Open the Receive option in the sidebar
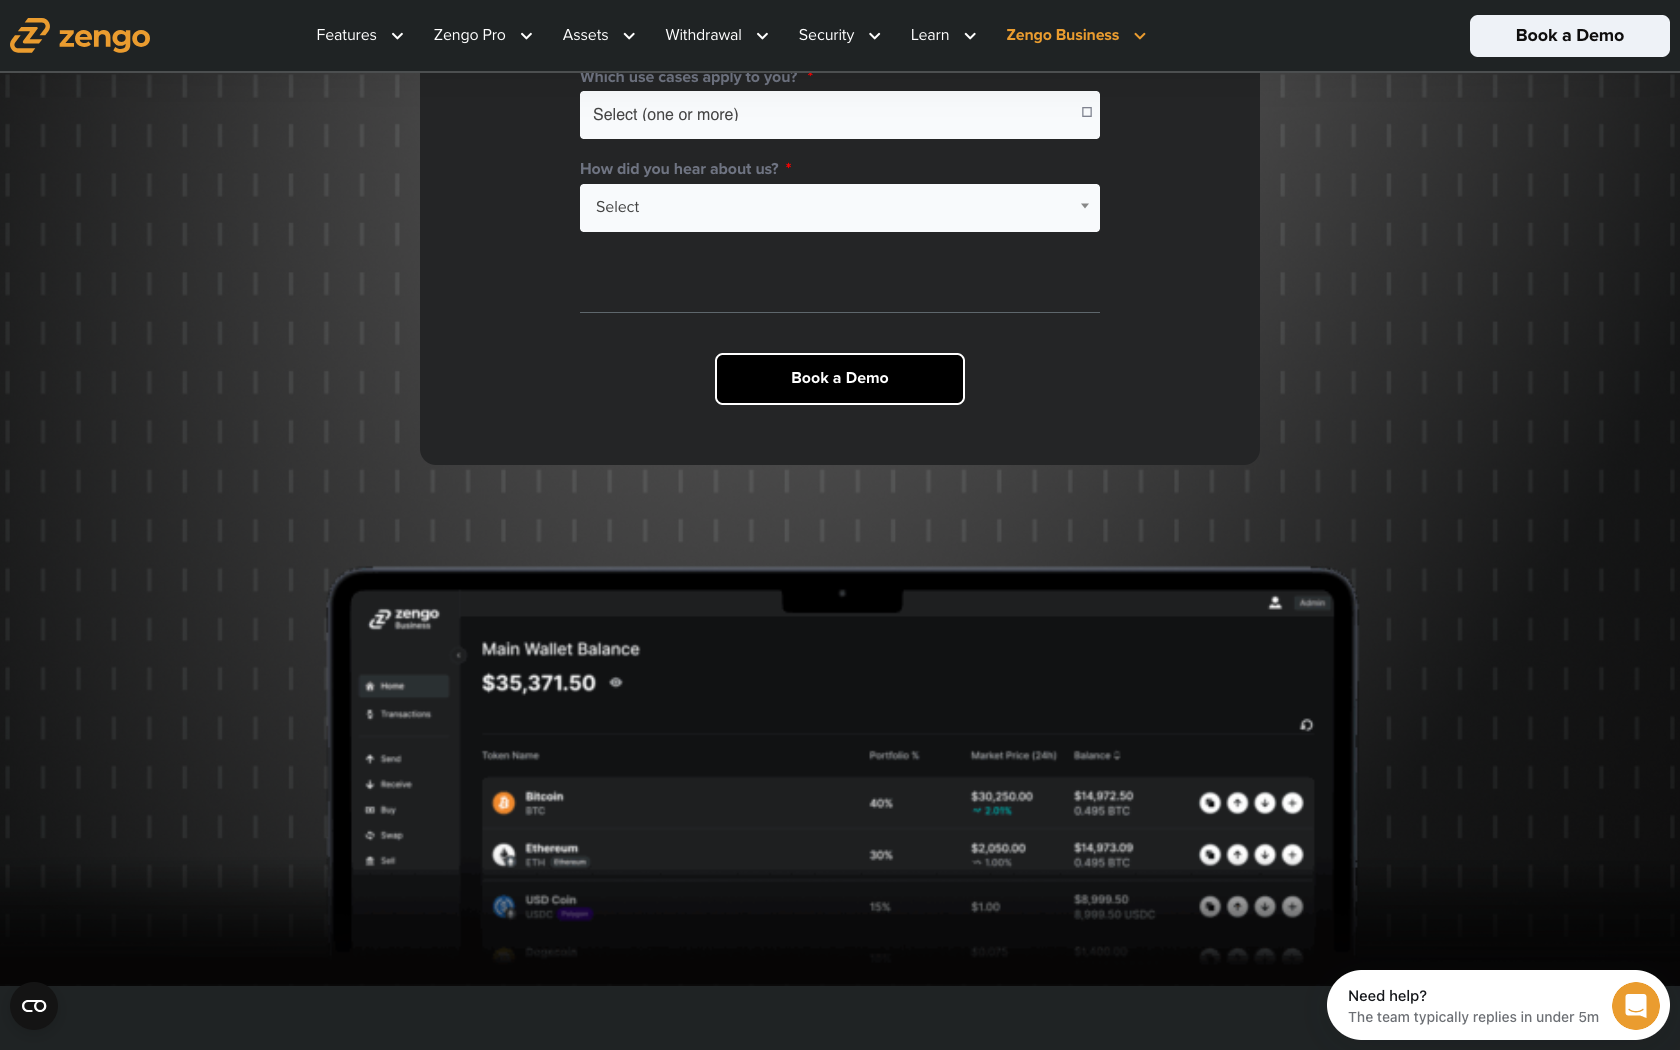1680x1050 pixels. pyautogui.click(x=392, y=784)
